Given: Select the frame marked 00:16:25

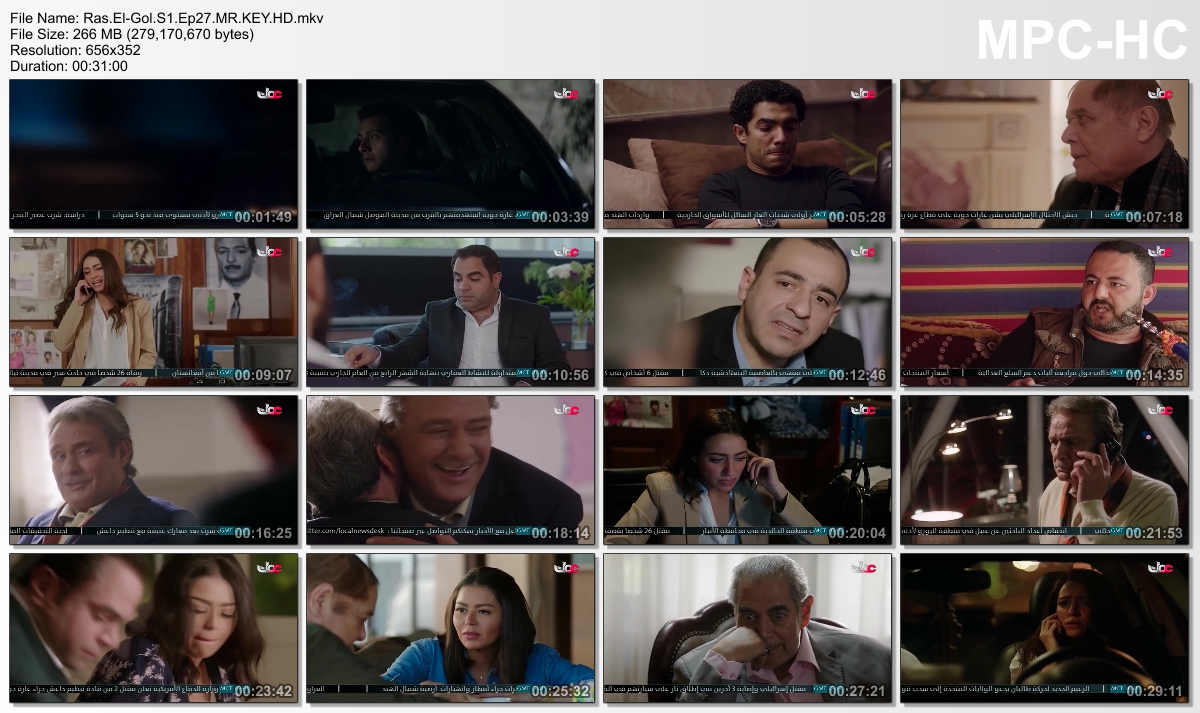Looking at the screenshot, I should coord(154,470).
